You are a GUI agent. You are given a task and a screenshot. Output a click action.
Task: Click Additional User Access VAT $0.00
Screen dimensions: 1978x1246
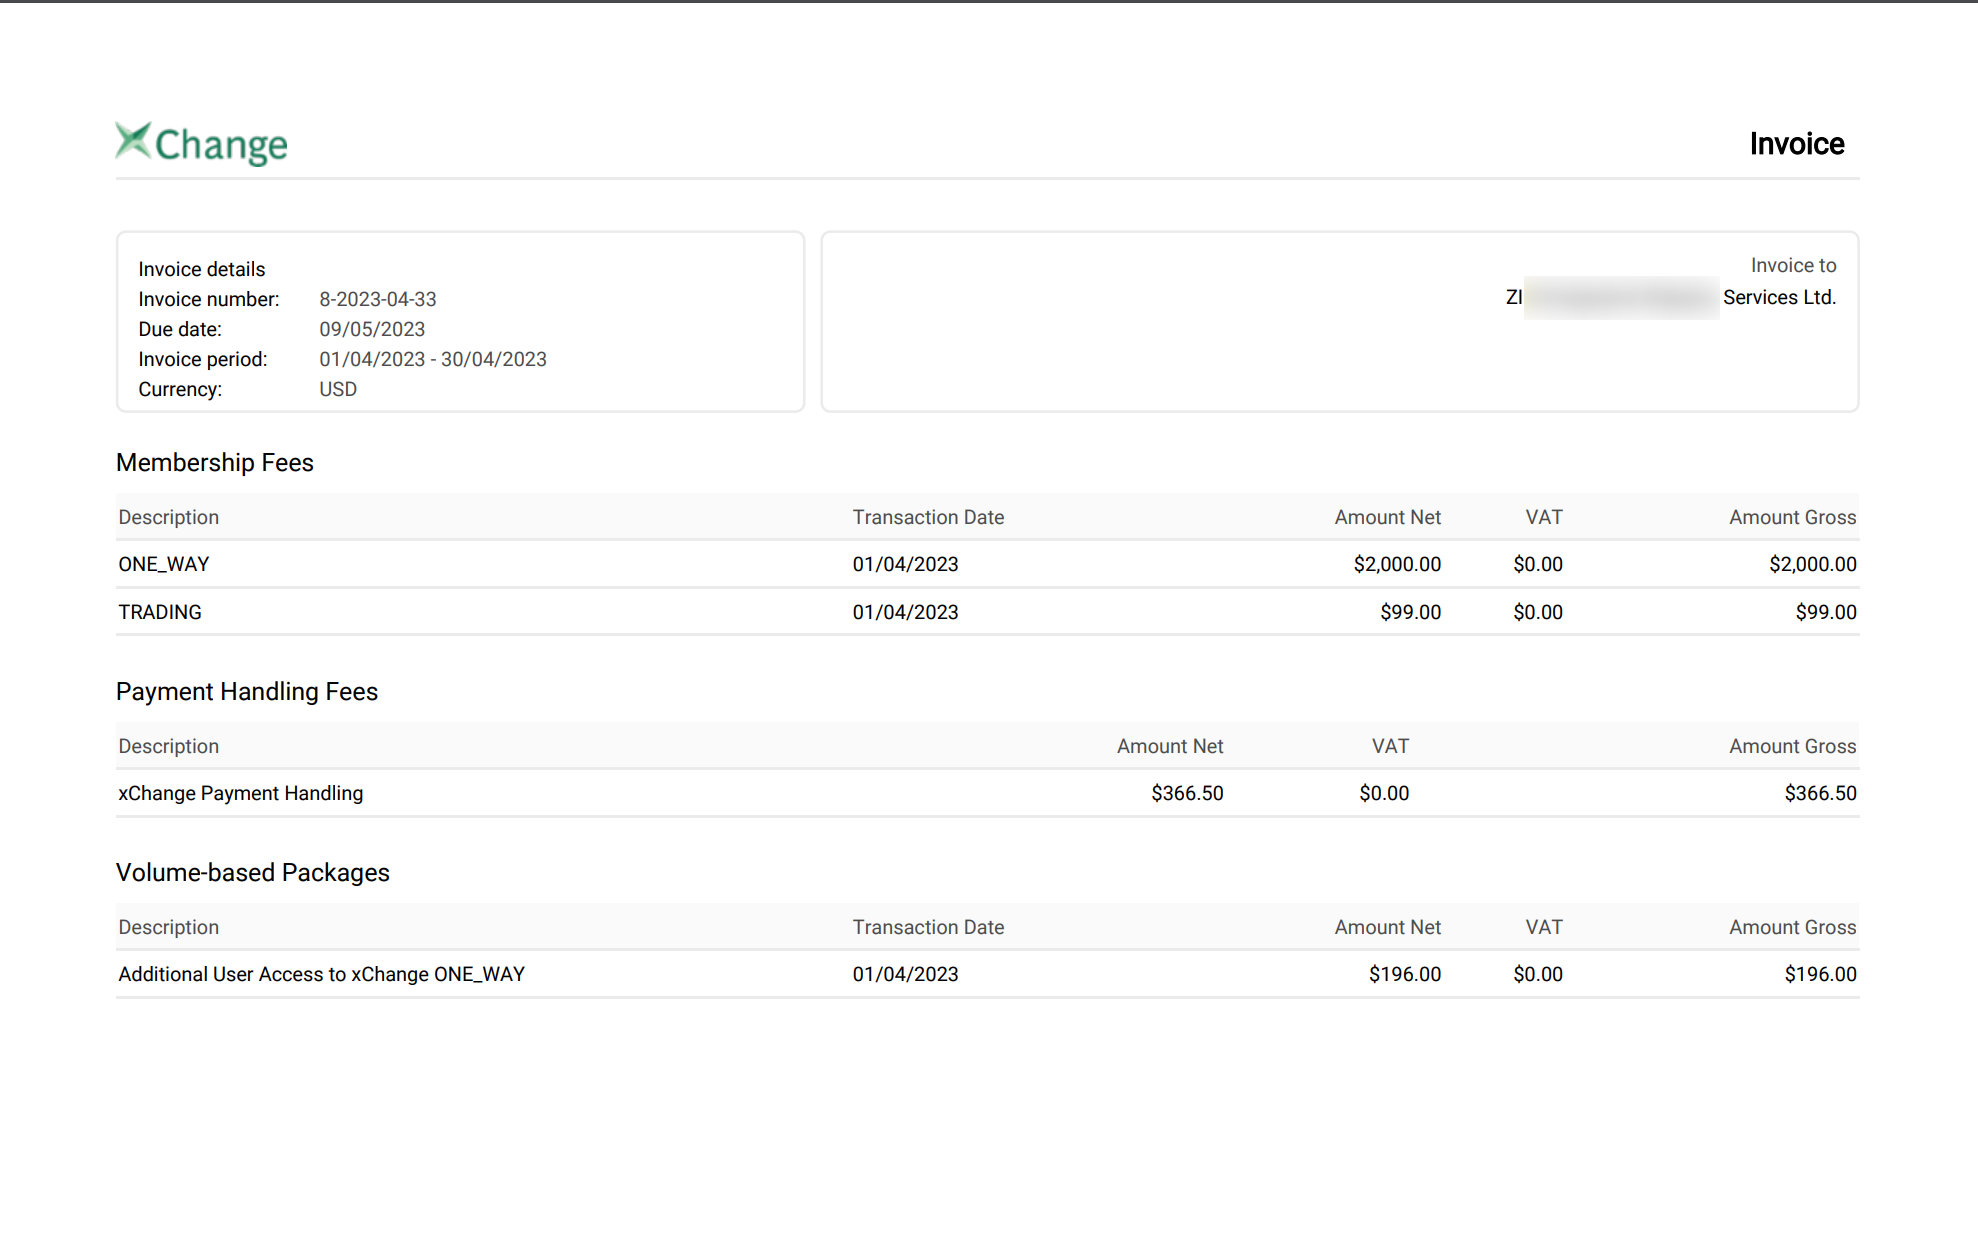point(1538,974)
